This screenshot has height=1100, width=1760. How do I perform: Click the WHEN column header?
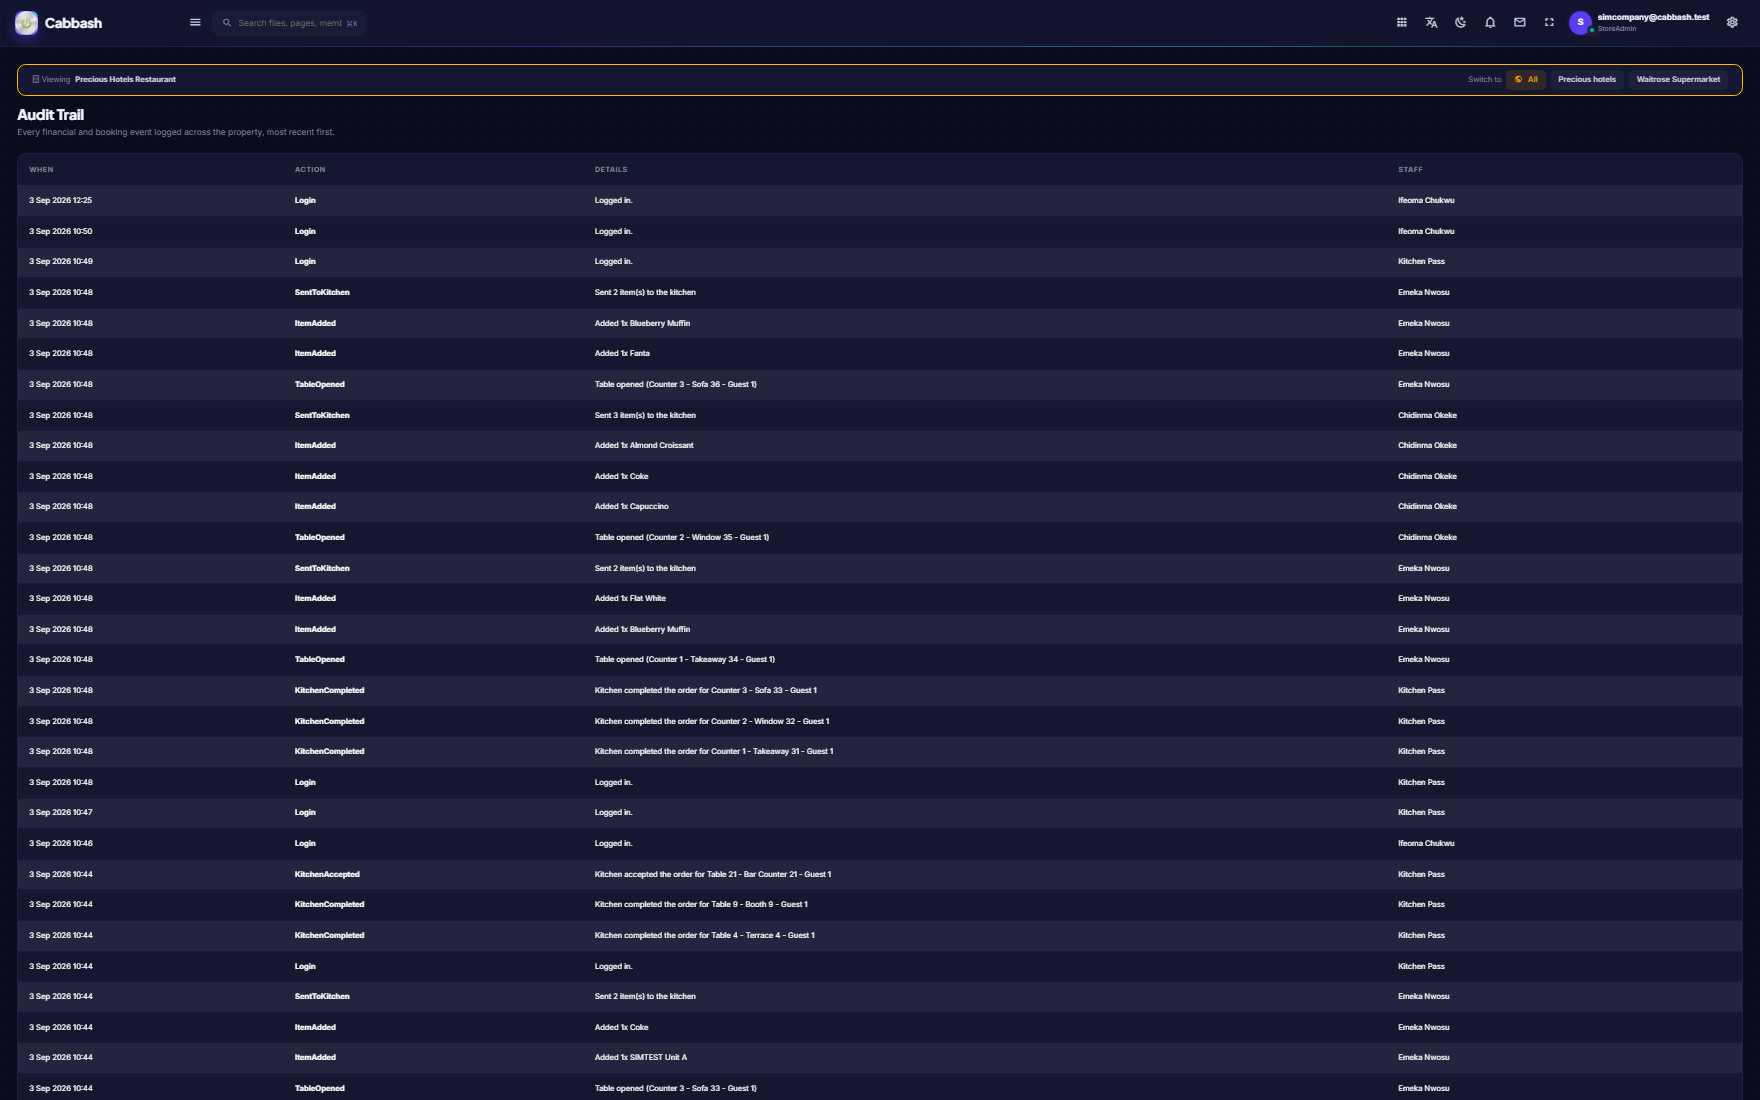pyautogui.click(x=42, y=170)
